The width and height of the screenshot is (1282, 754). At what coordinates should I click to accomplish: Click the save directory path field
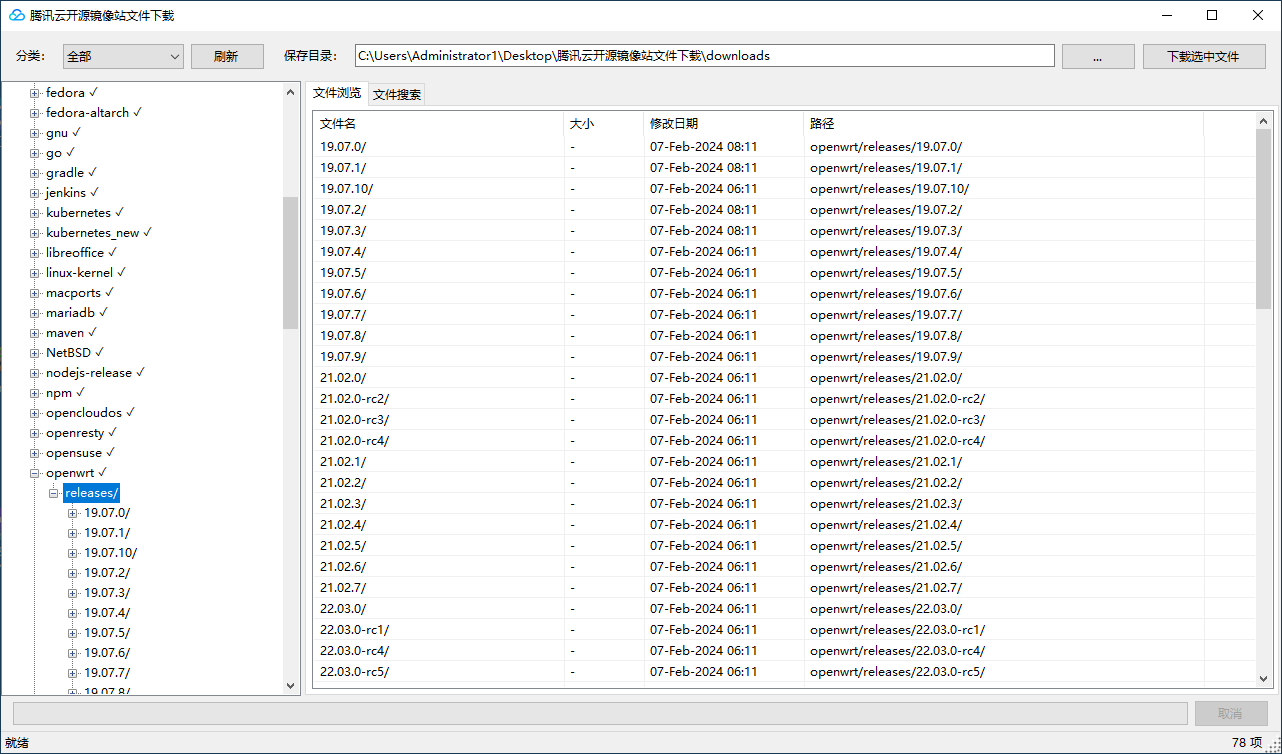(x=705, y=56)
